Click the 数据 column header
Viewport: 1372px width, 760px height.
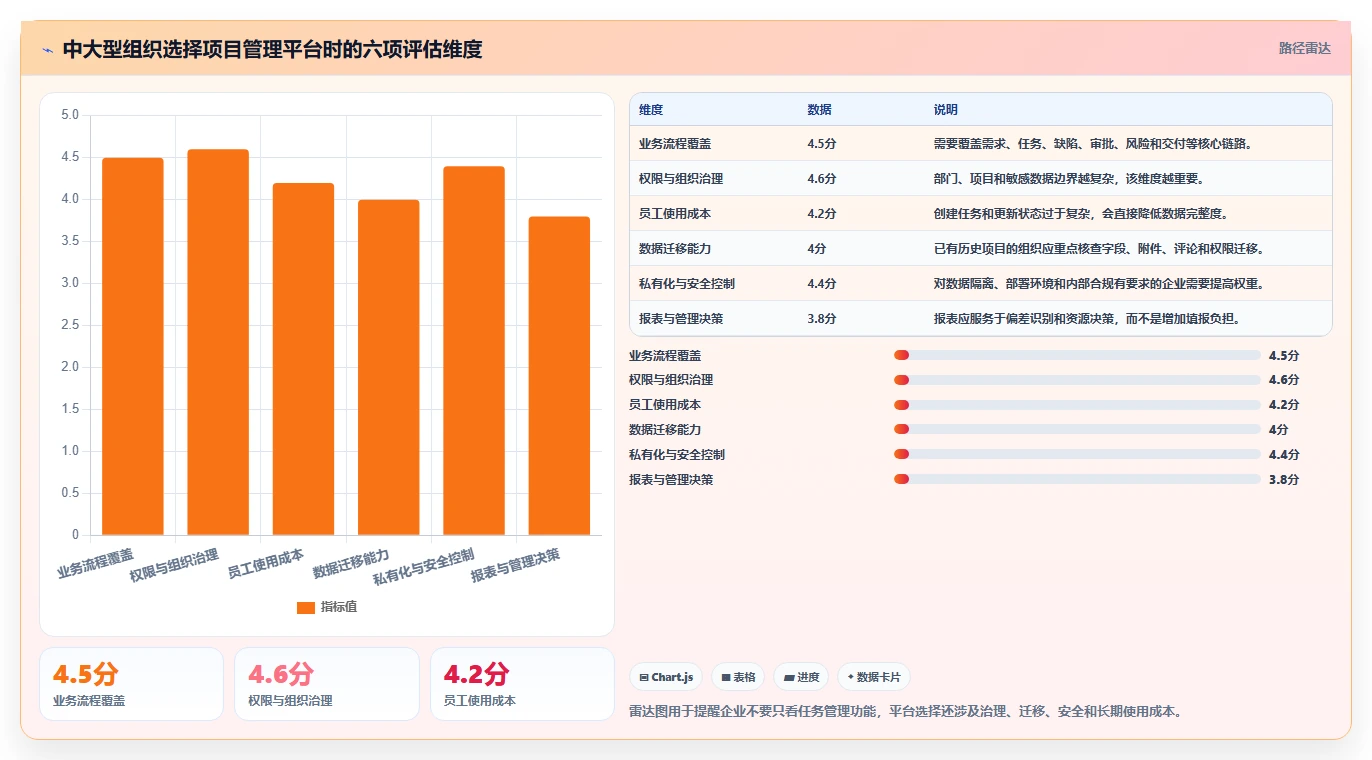click(819, 110)
